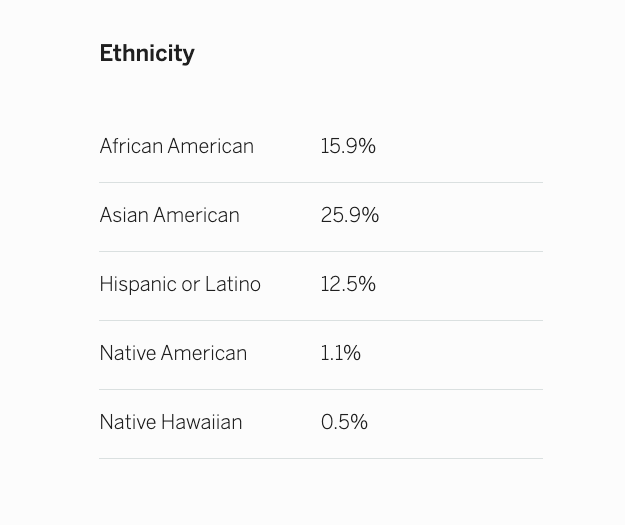The image size is (625, 525).
Task: Click the divider line below African American
Action: [321, 182]
